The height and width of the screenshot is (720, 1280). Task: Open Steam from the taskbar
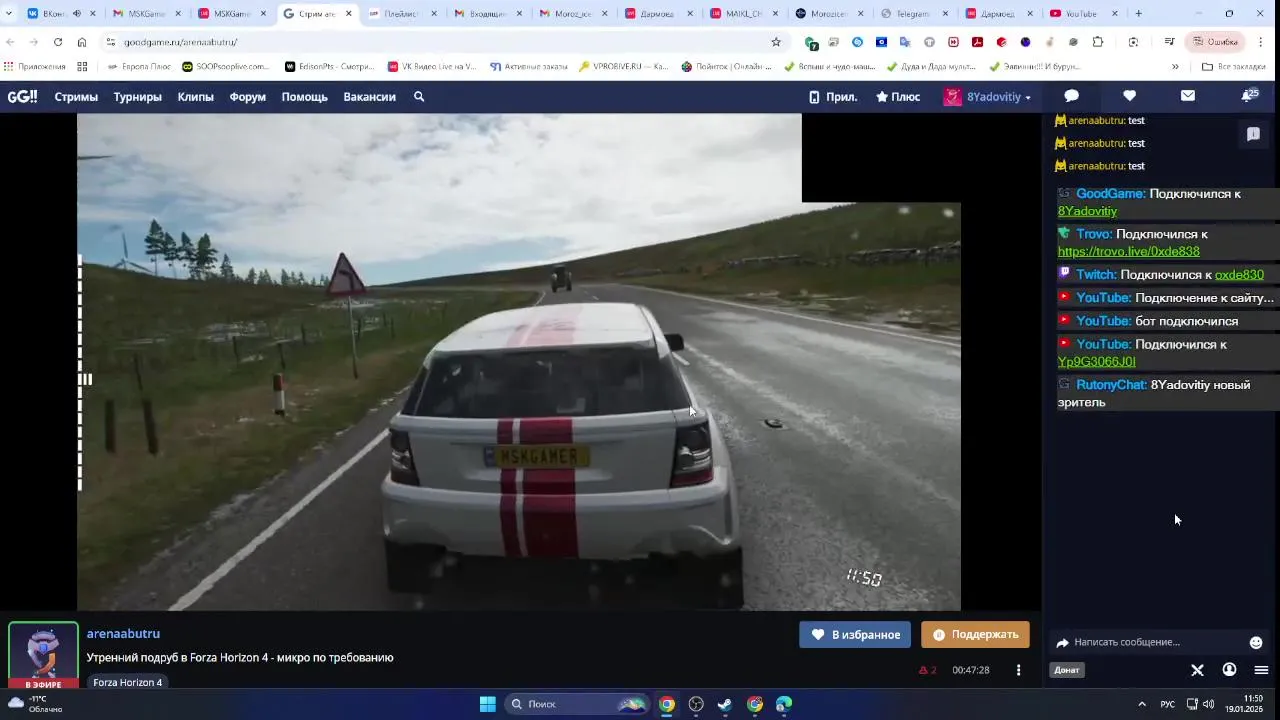[725, 704]
